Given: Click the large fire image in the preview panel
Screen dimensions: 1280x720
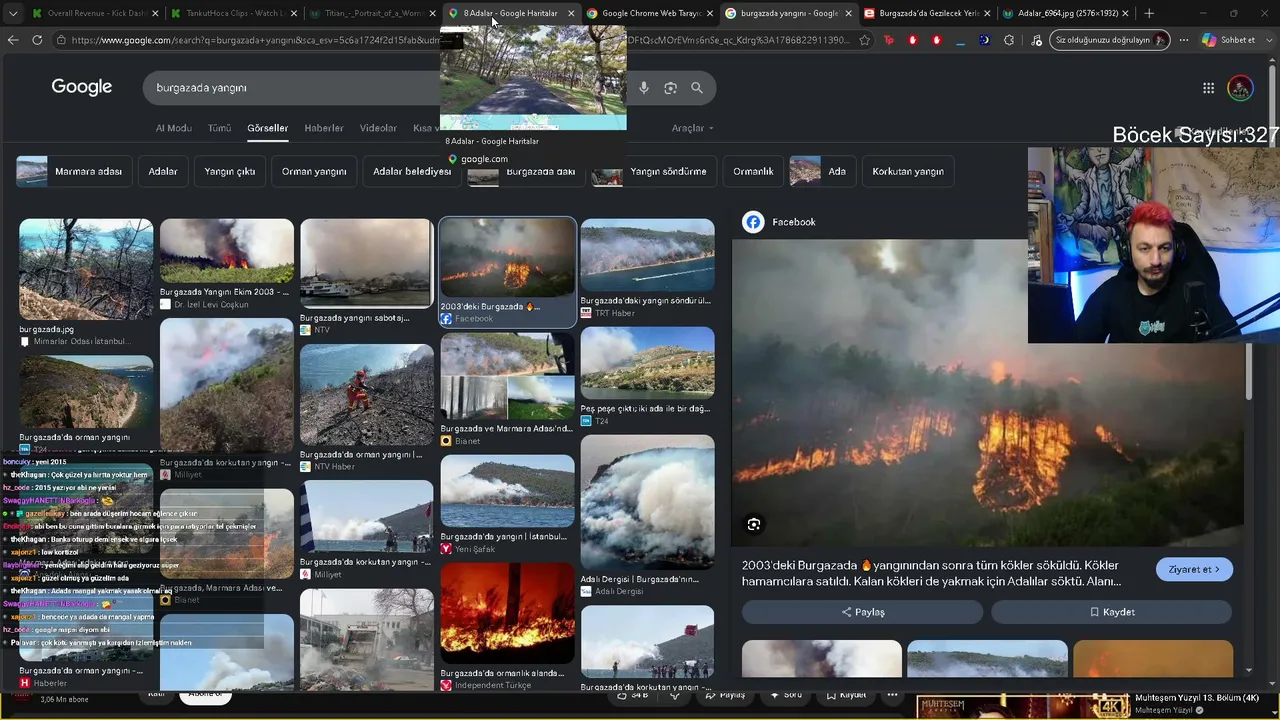Looking at the screenshot, I should pos(988,393).
